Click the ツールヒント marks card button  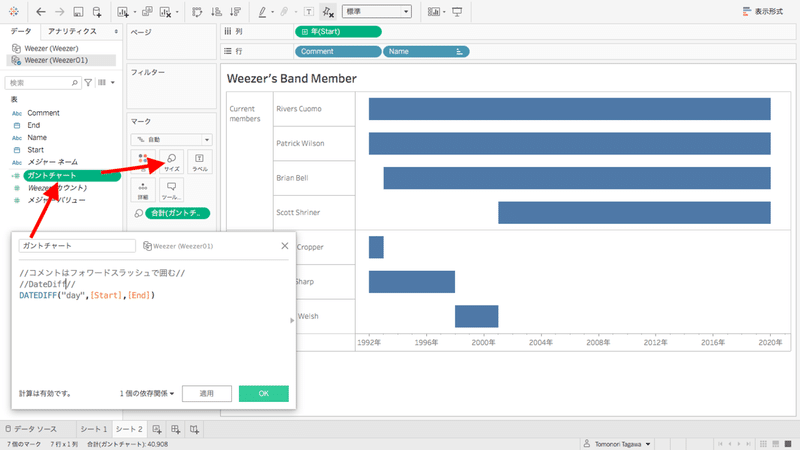click(171, 190)
